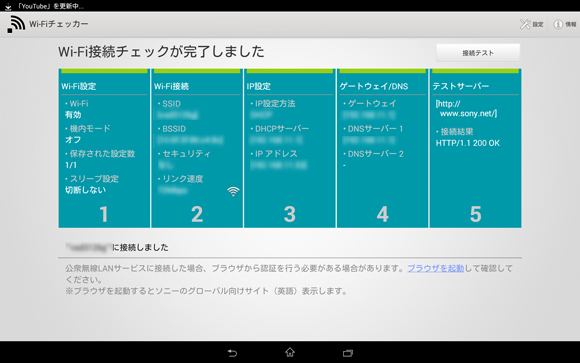The height and width of the screenshot is (363, 580).
Task: Select the Wi-Fi設定 card heading
Action: (79, 86)
